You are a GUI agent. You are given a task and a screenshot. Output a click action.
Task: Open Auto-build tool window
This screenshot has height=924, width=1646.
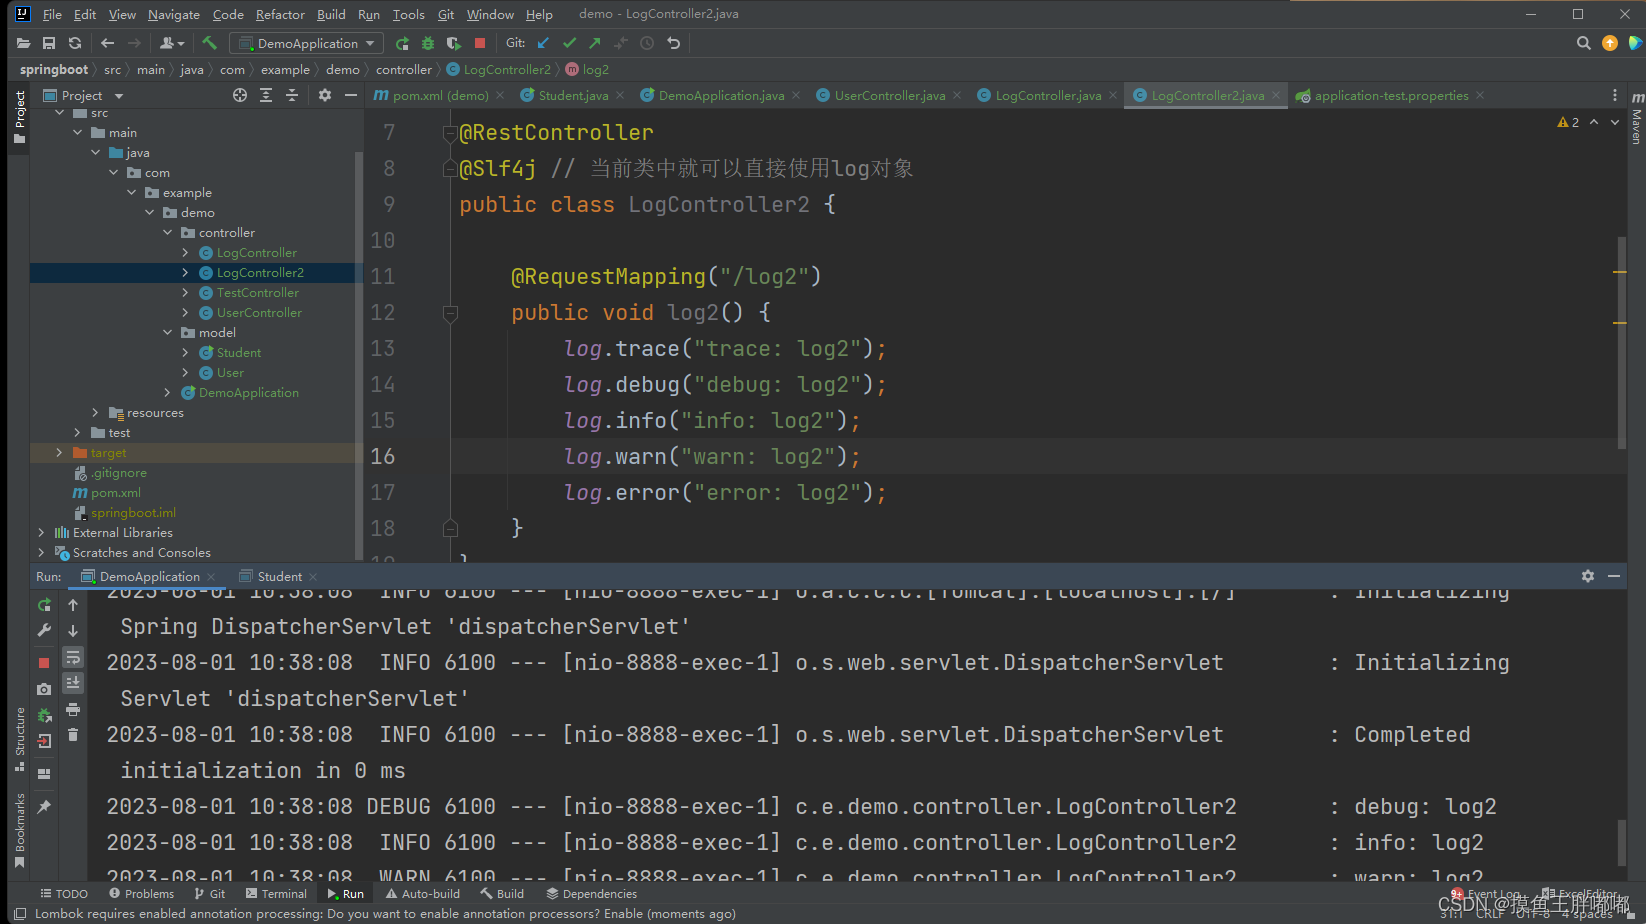coord(423,894)
